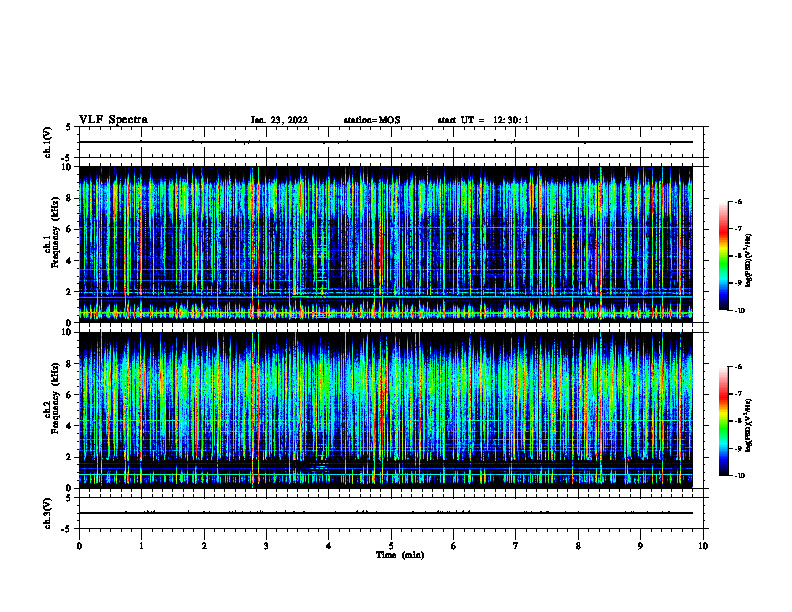Click ch.2 frequency axis tick "4"
This screenshot has width=792, height=612.
coord(69,426)
